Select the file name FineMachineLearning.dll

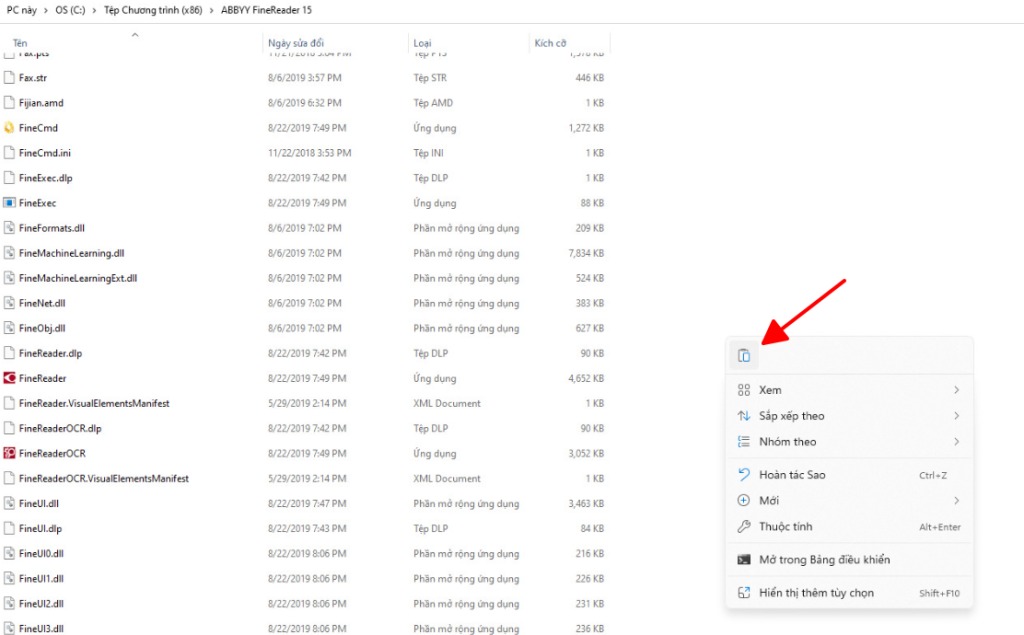click(x=71, y=253)
